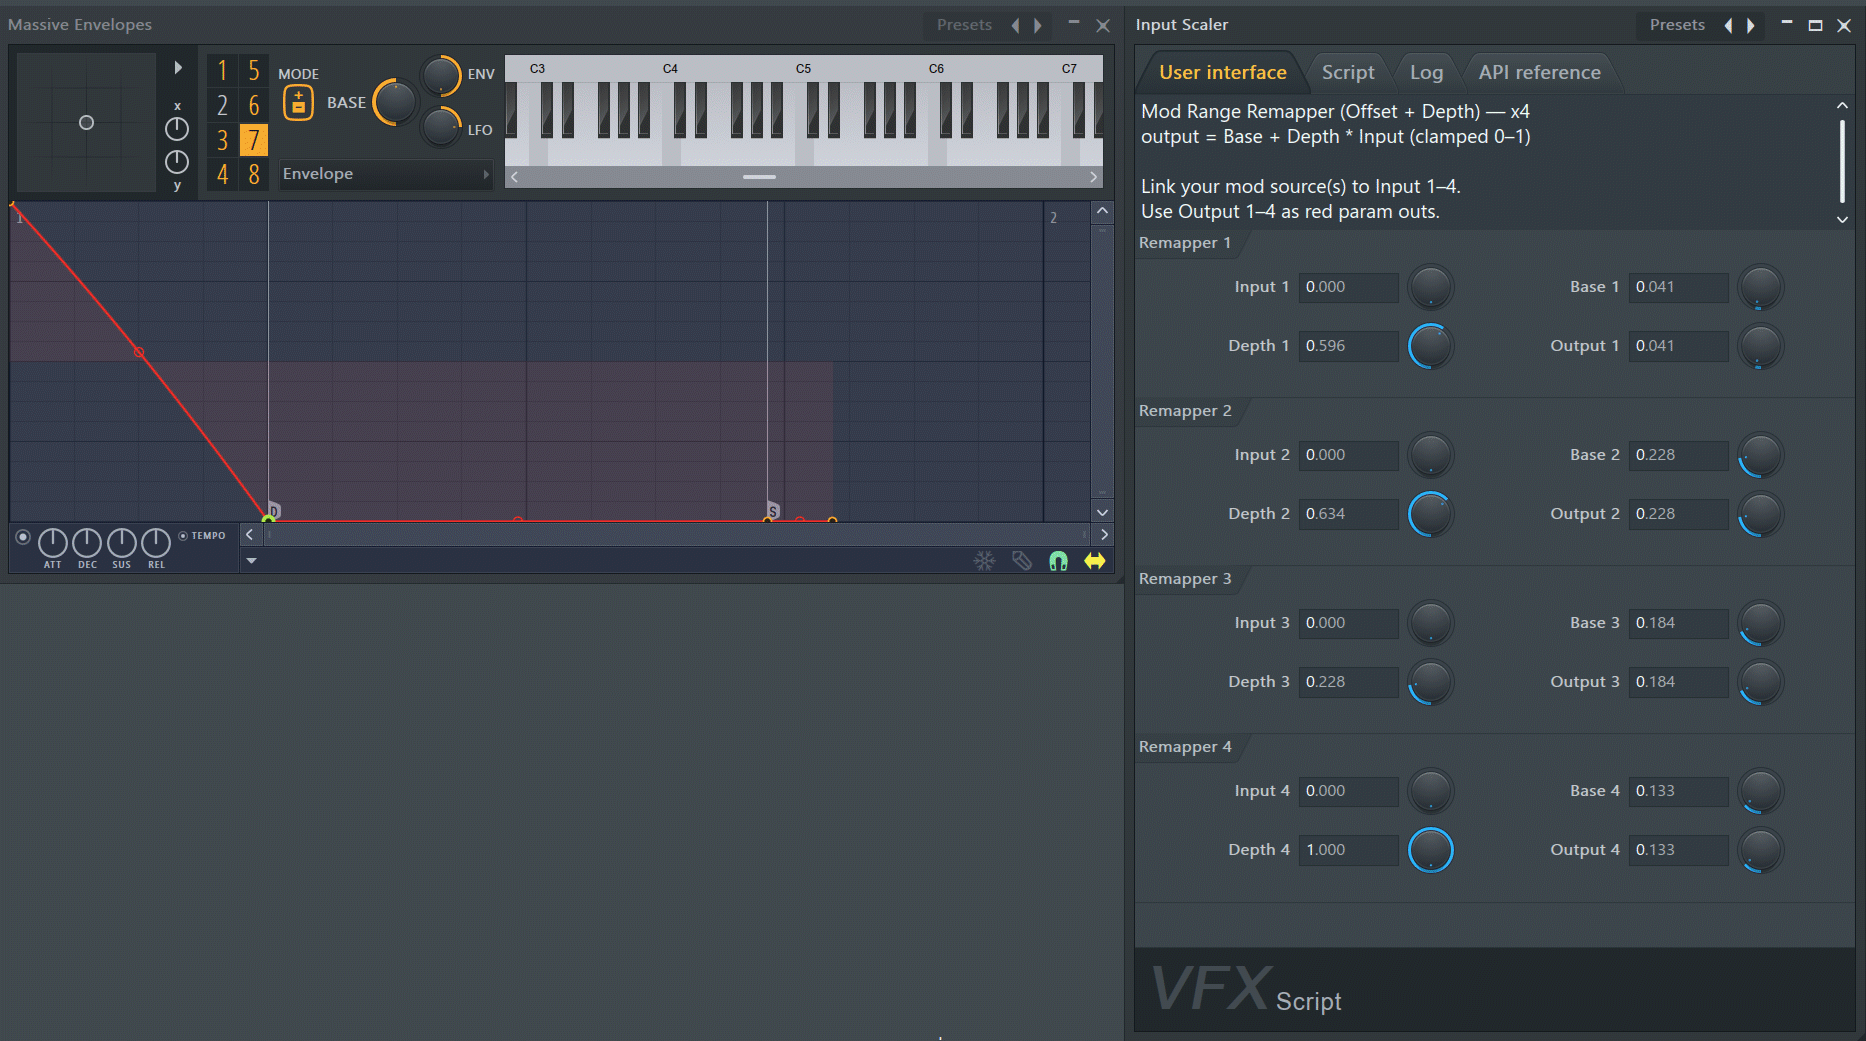Click the Base 3 value field
Viewport: 1866px width, 1041px height.
pyautogui.click(x=1678, y=623)
